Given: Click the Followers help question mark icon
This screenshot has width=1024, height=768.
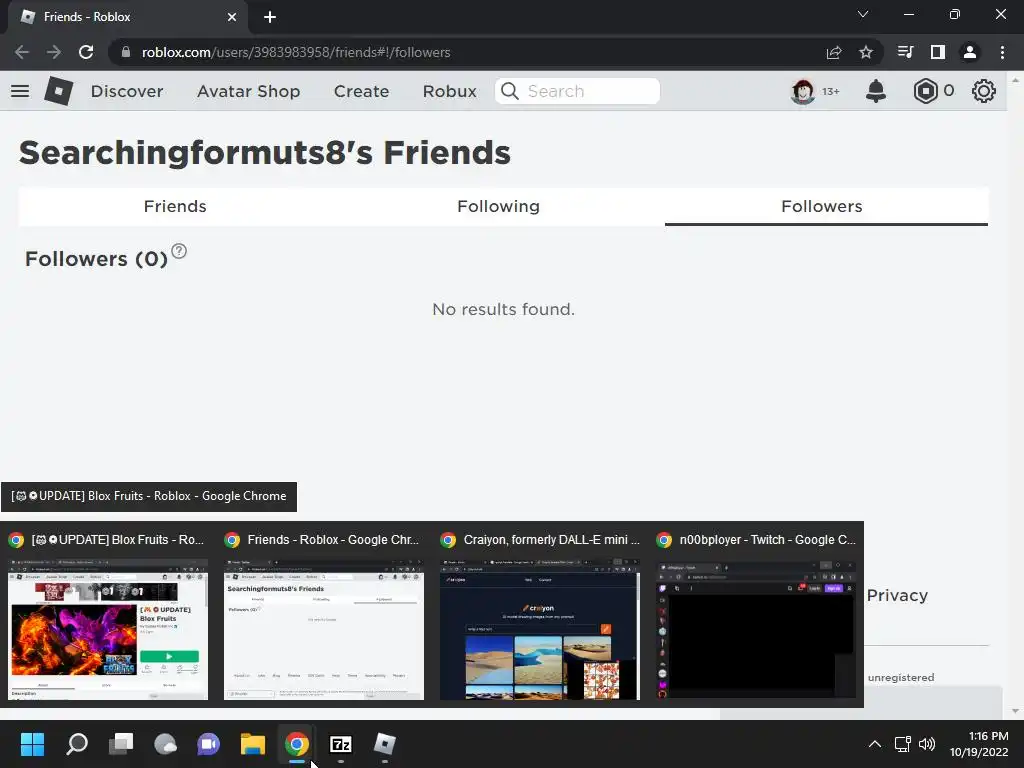Looking at the screenshot, I should click(x=179, y=251).
